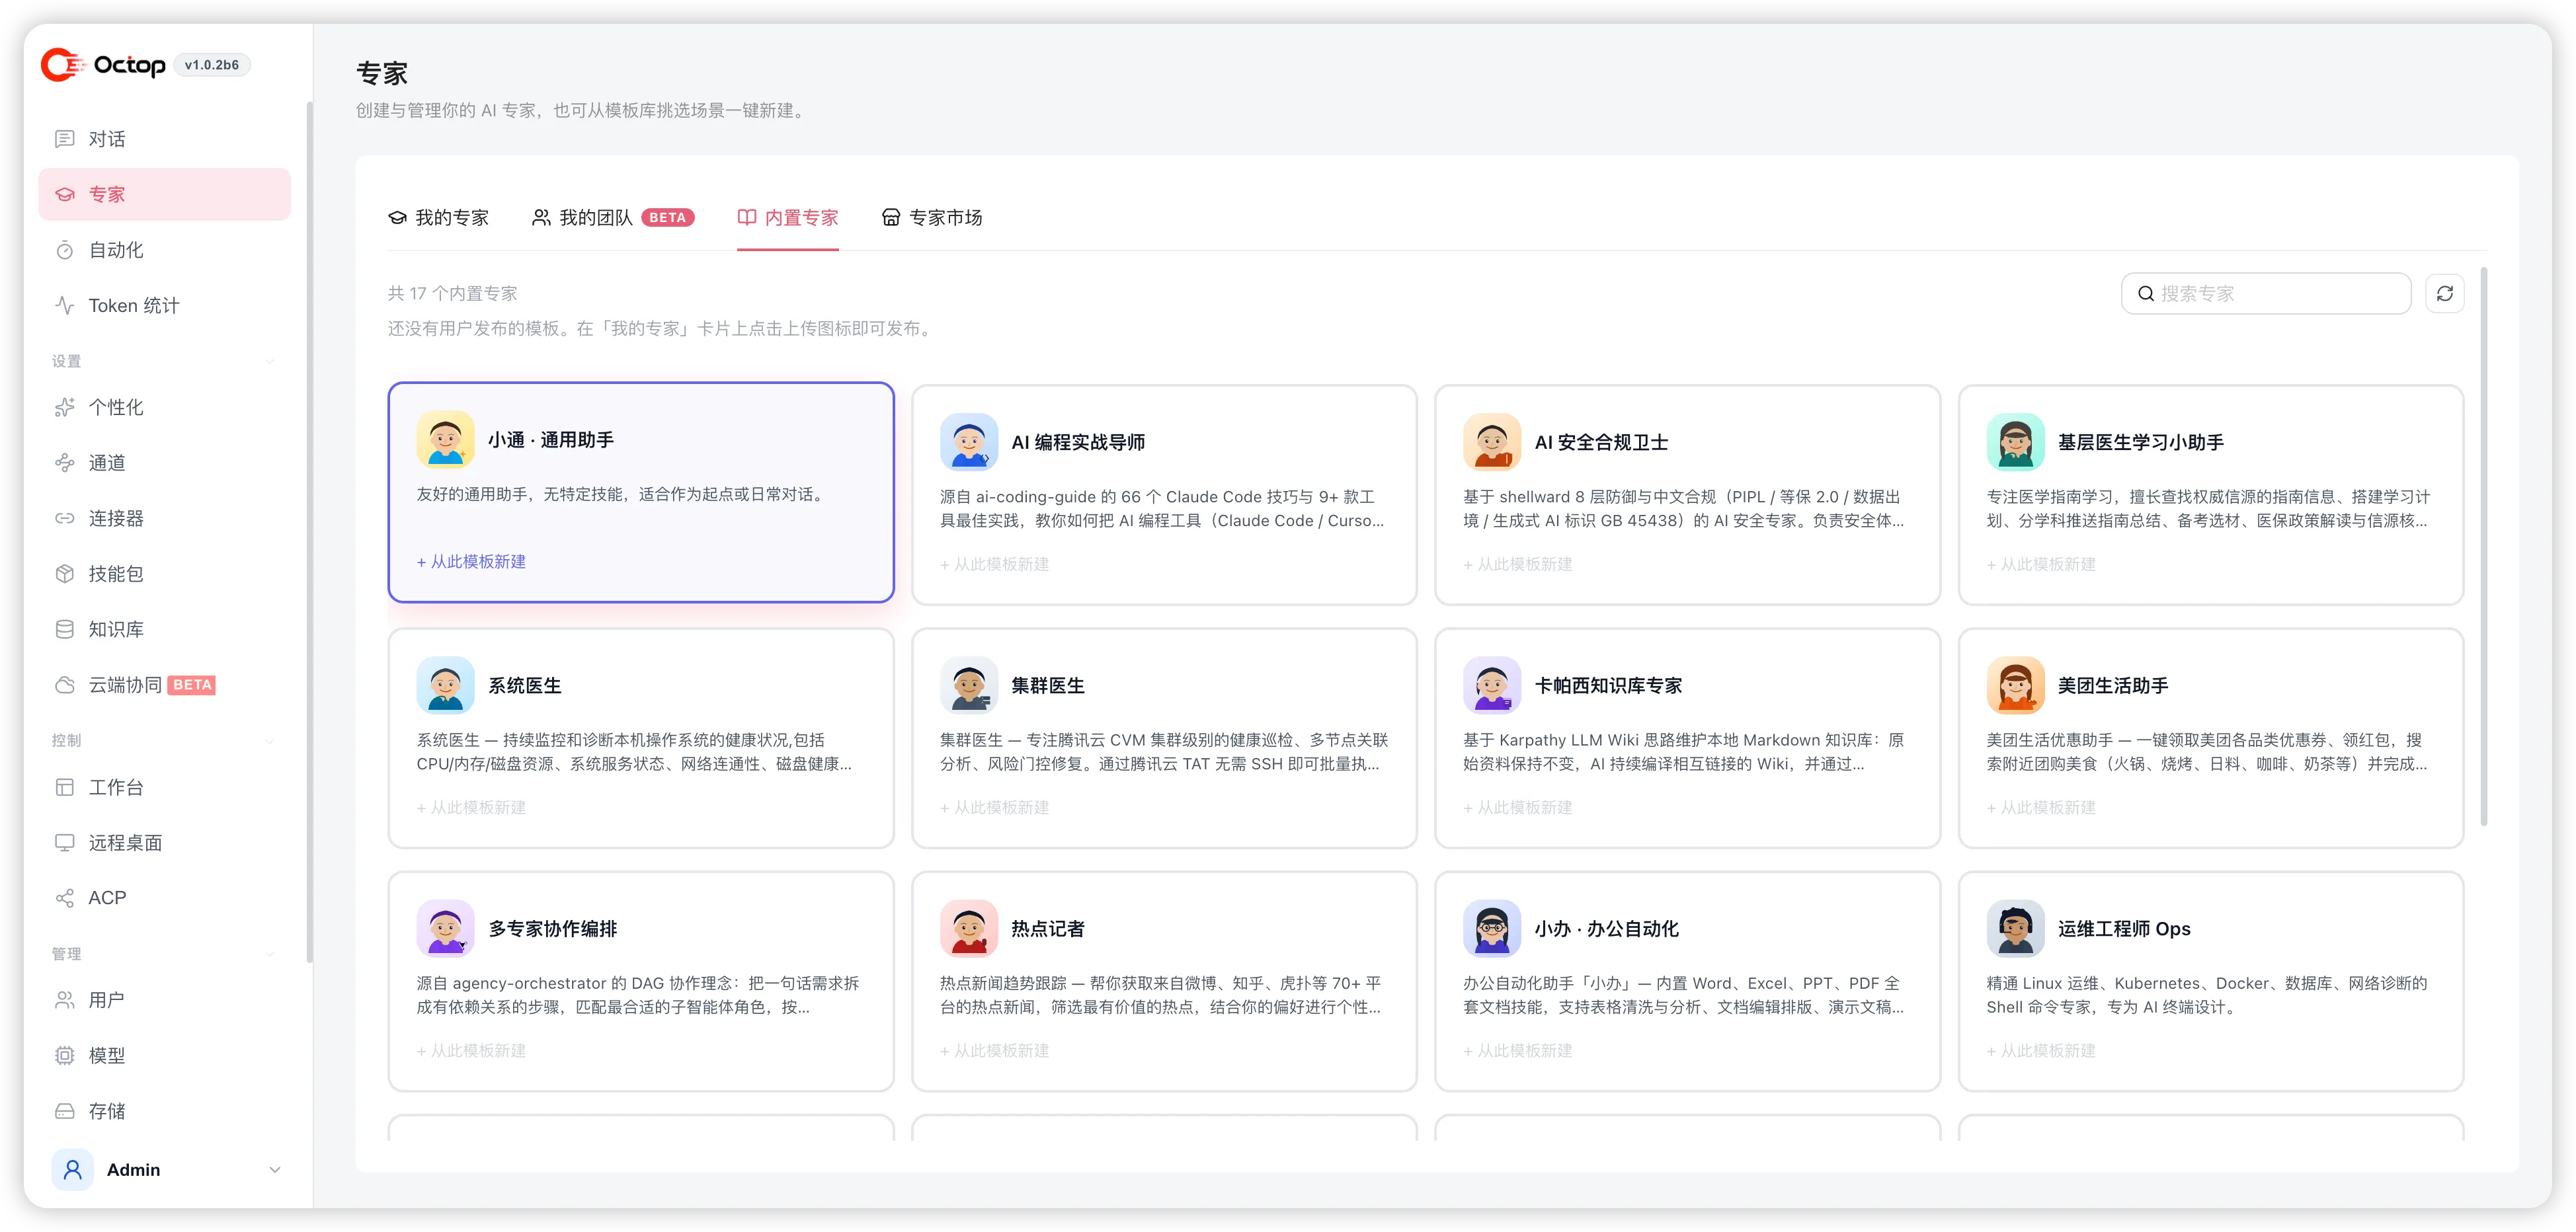2576x1232 pixels.
Task: Select the 内置专家 tab
Action: click(788, 218)
